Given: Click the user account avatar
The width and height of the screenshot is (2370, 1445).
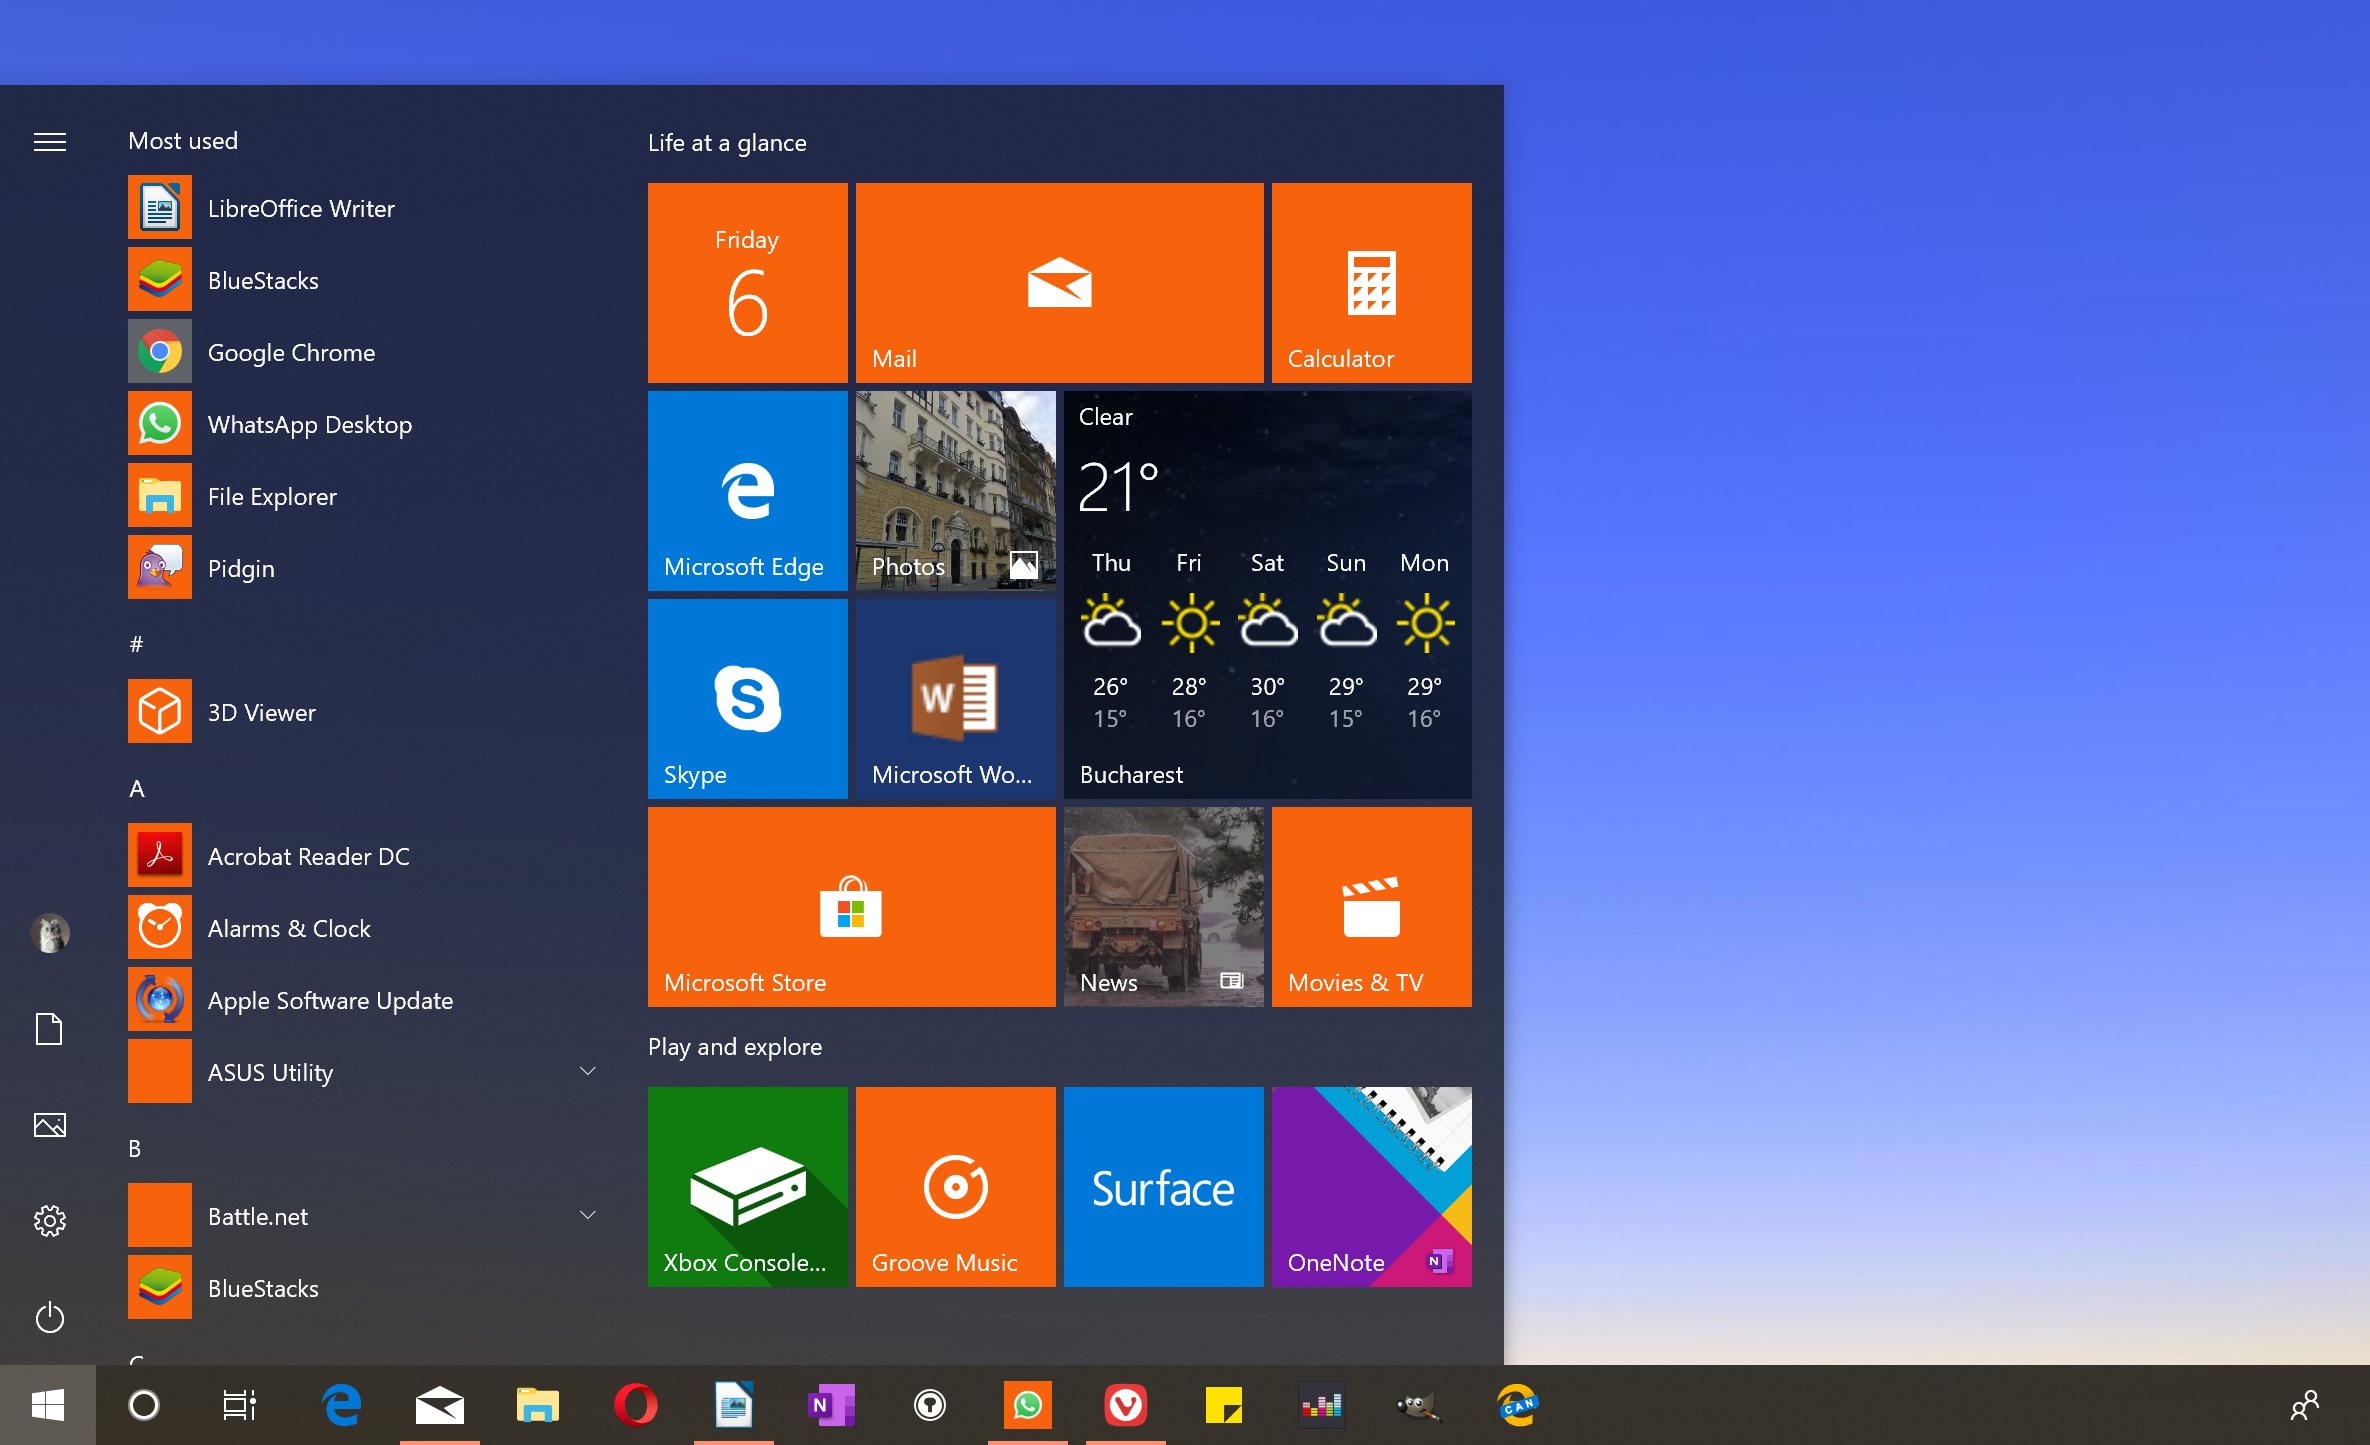Looking at the screenshot, I should pyautogui.click(x=50, y=933).
